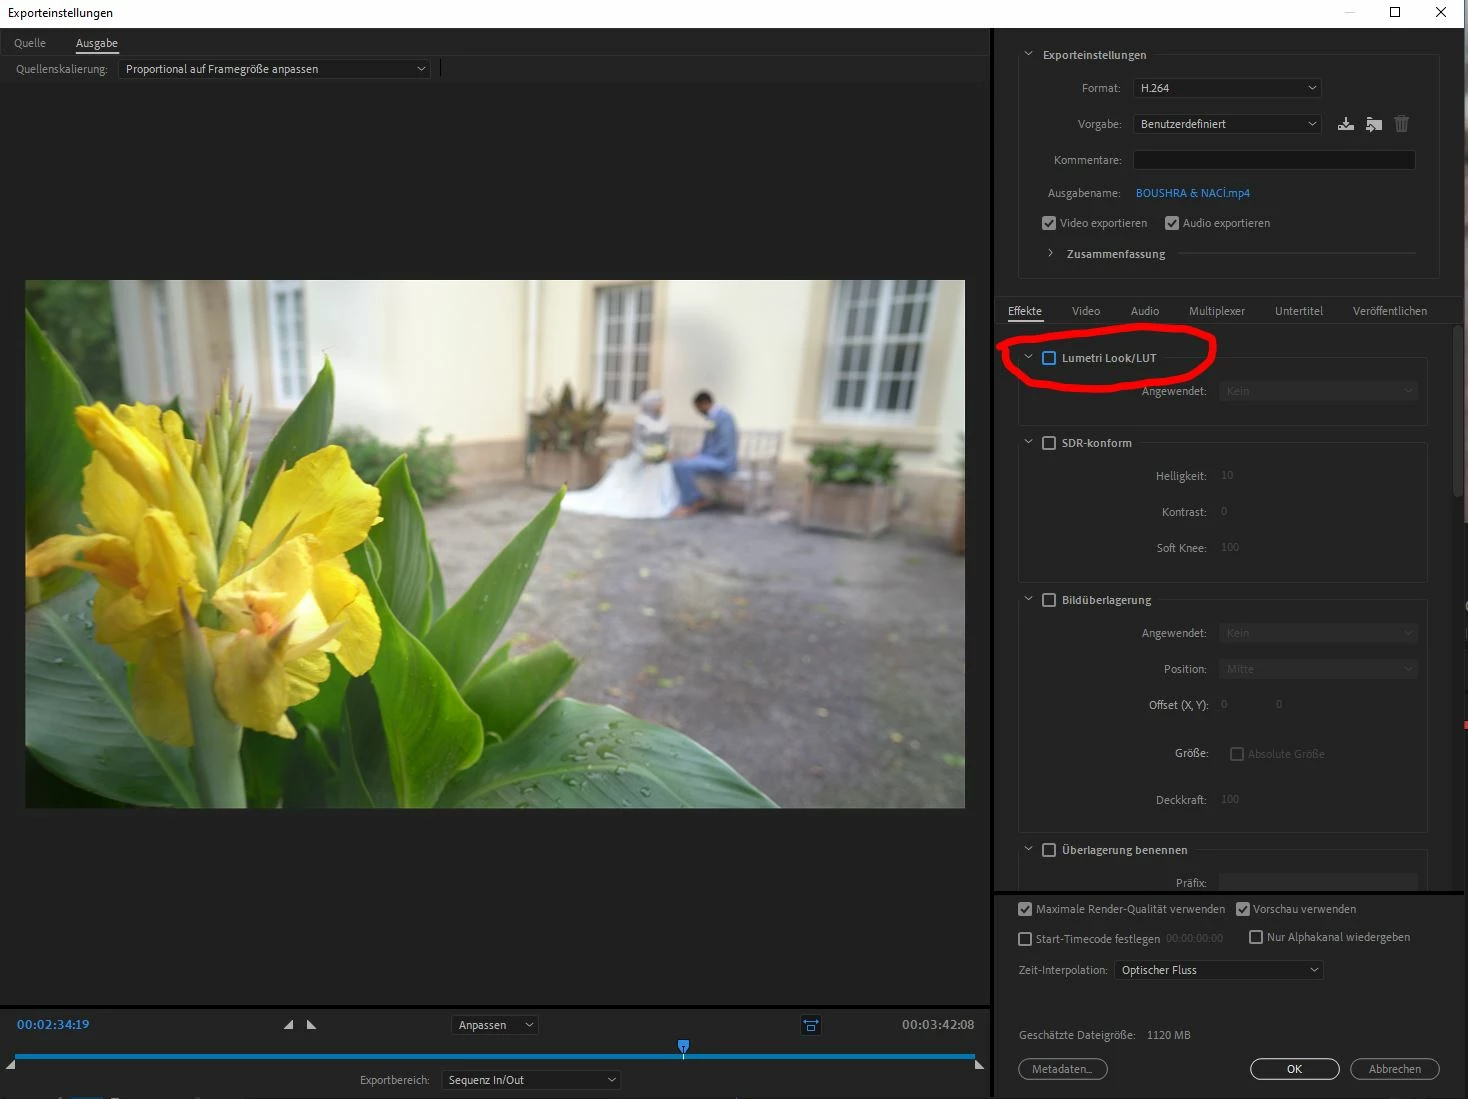Click the aspect ratio correction icon
This screenshot has width=1468, height=1099.
tap(811, 1025)
